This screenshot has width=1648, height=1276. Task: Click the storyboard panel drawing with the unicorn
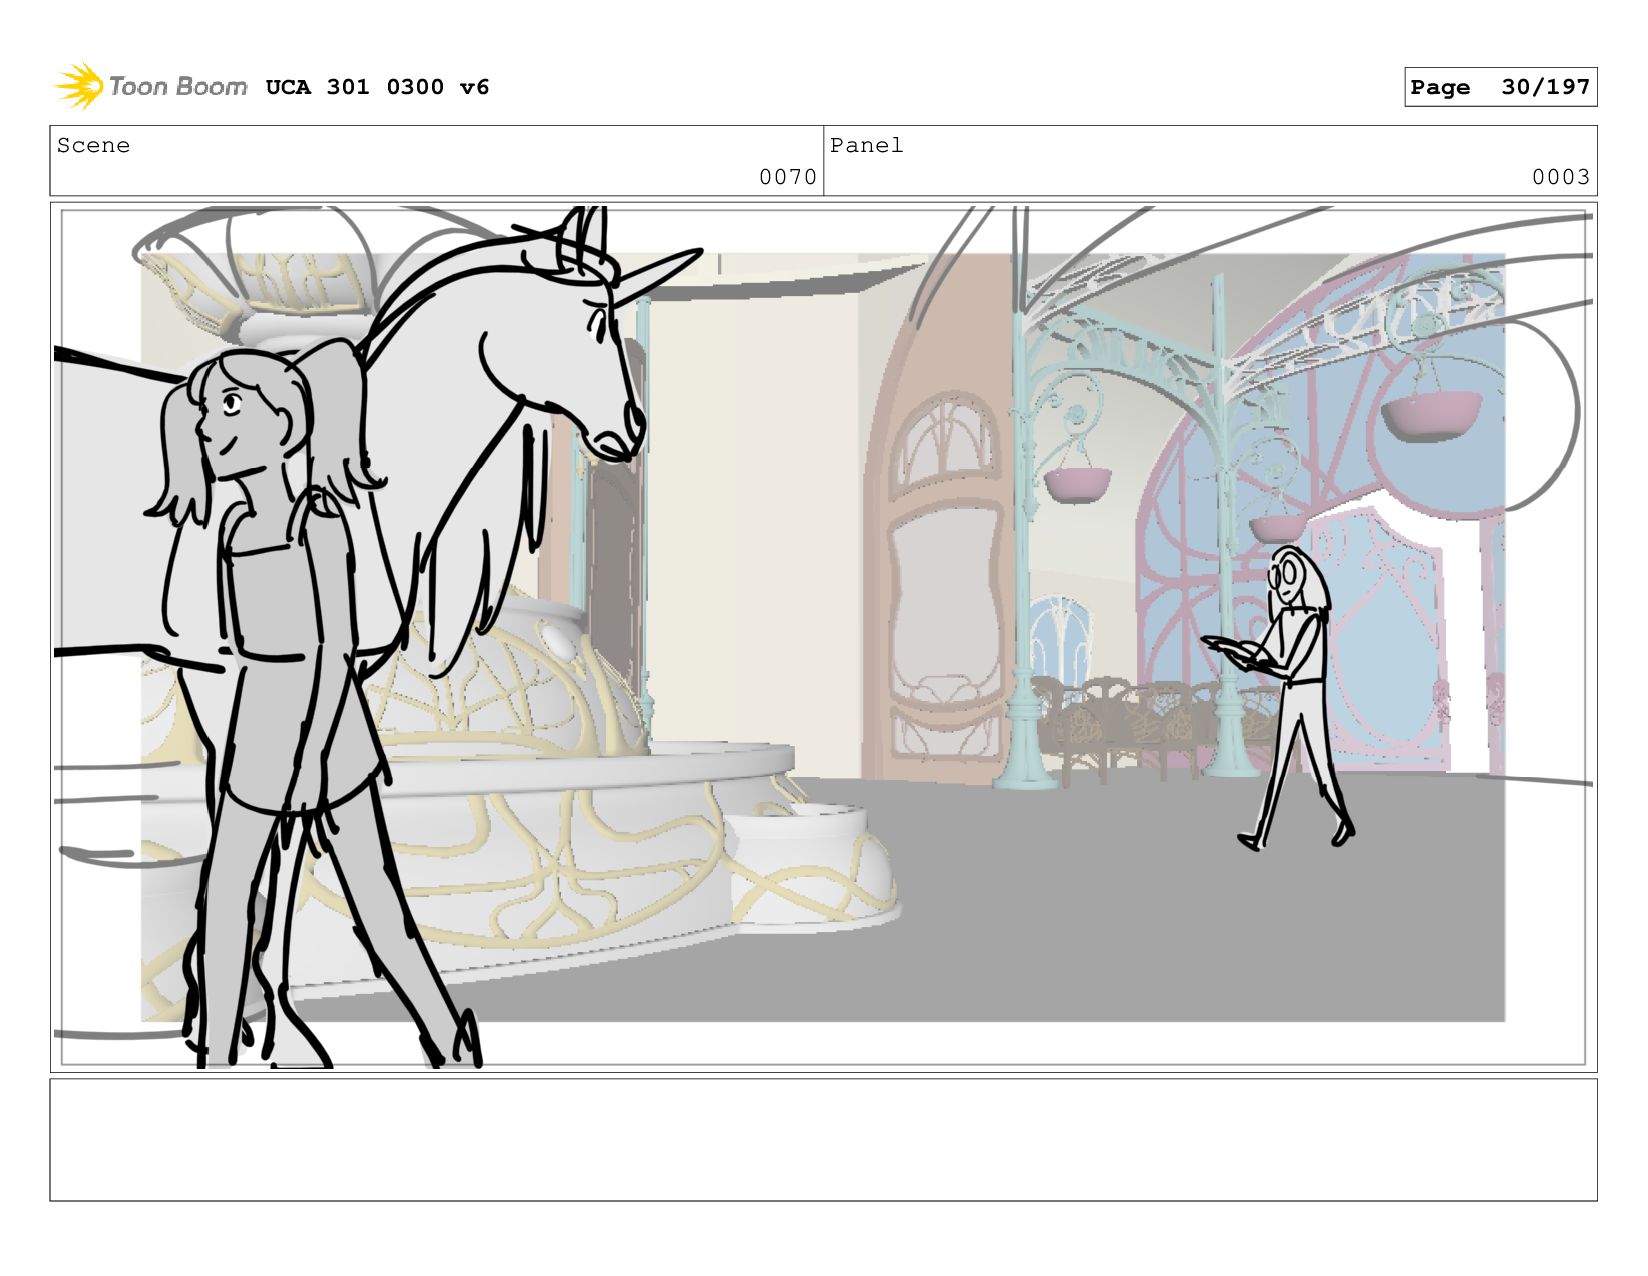[823, 637]
